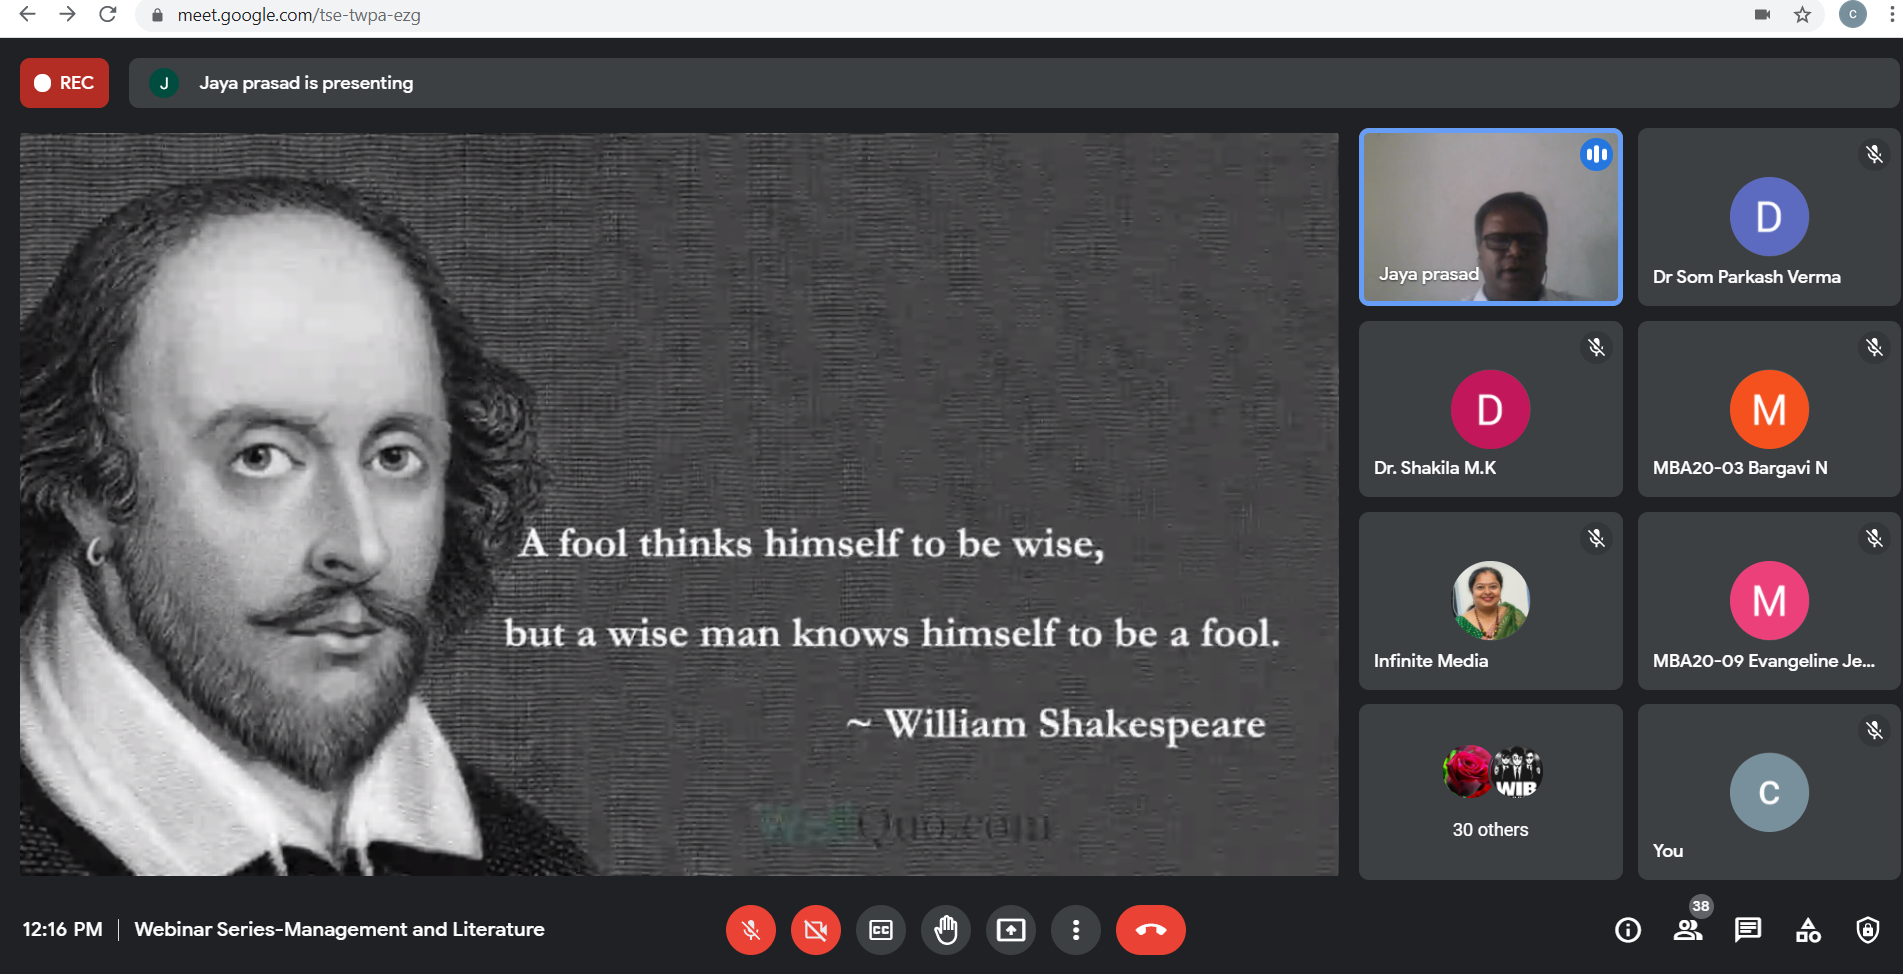Click muted mic icon on Dr Som Parkash Verma

(1874, 155)
